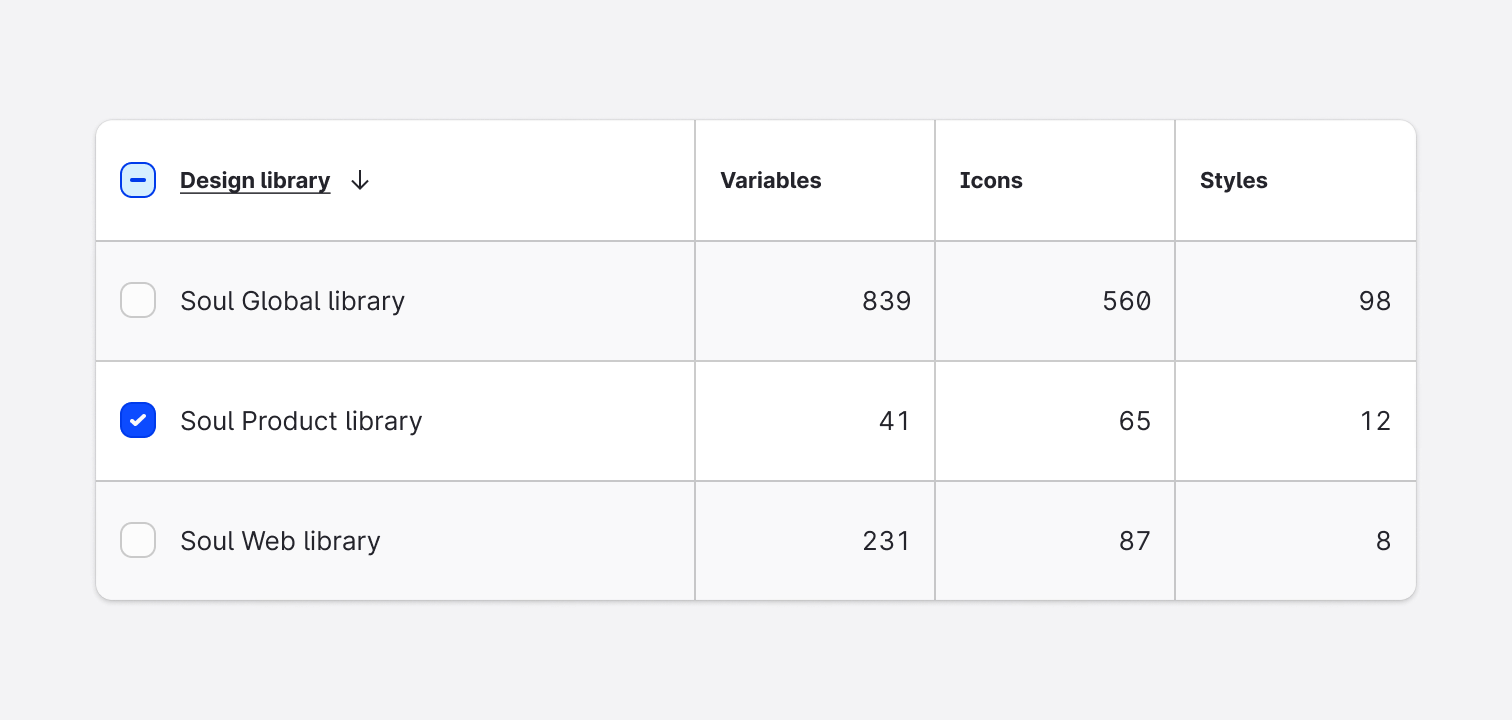Click the Styles value 8 for Soul Web
Screen dimensions: 1512x720
(x=1383, y=540)
